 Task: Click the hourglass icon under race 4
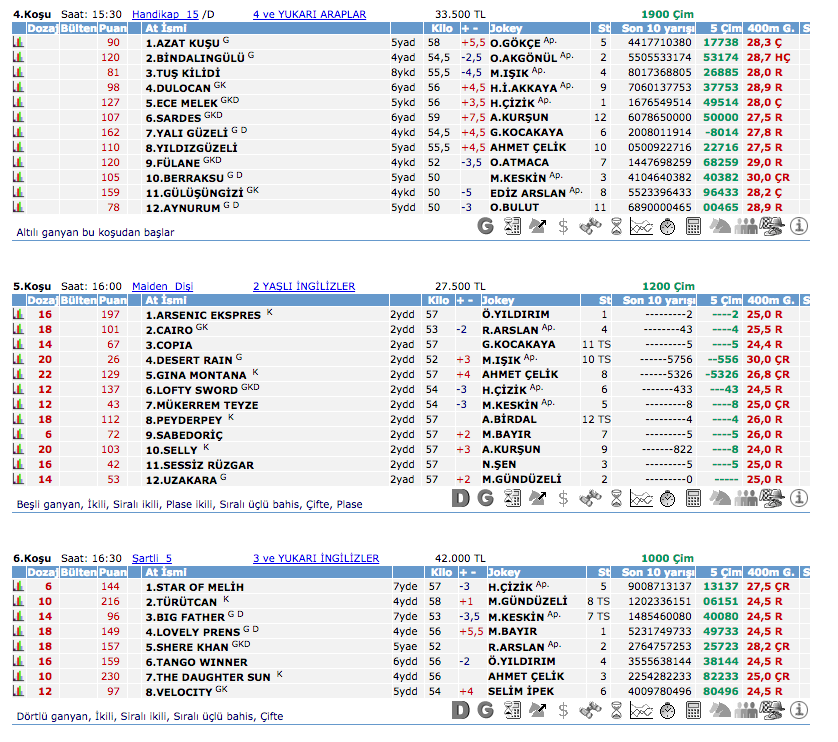[616, 226]
